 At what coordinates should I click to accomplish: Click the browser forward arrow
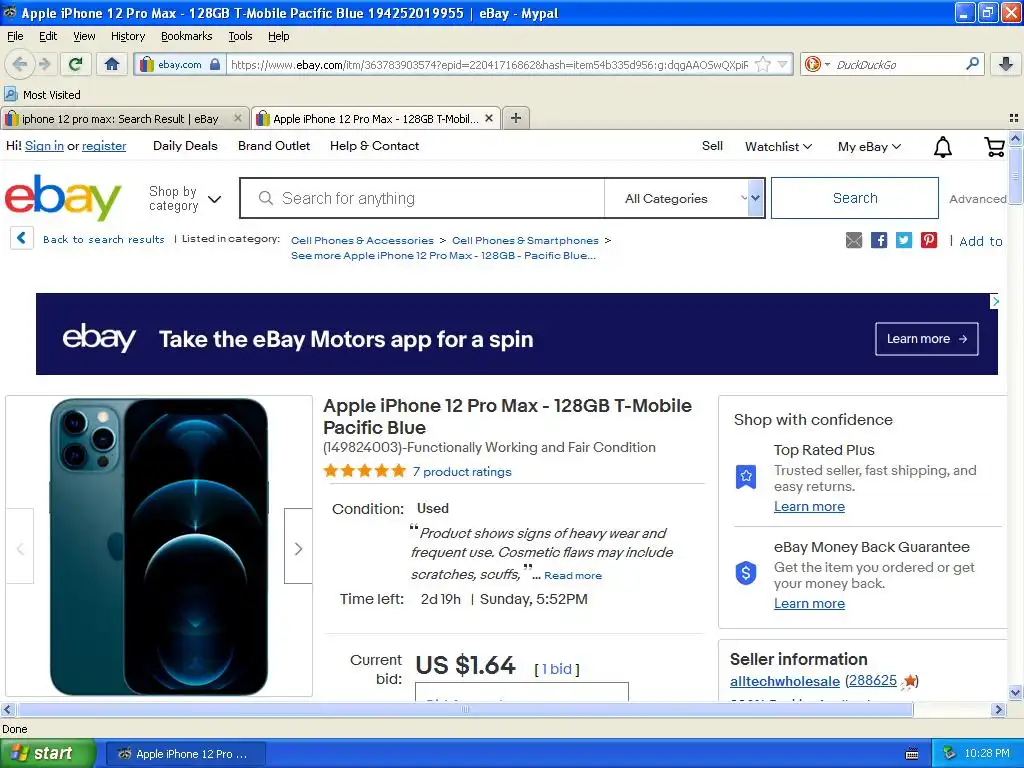click(45, 64)
